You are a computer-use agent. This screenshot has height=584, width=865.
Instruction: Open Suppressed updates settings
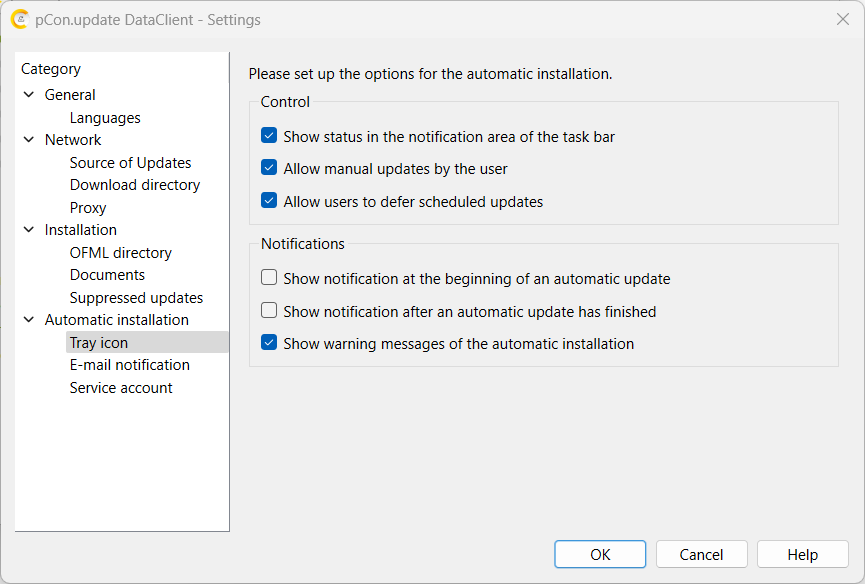[136, 298]
